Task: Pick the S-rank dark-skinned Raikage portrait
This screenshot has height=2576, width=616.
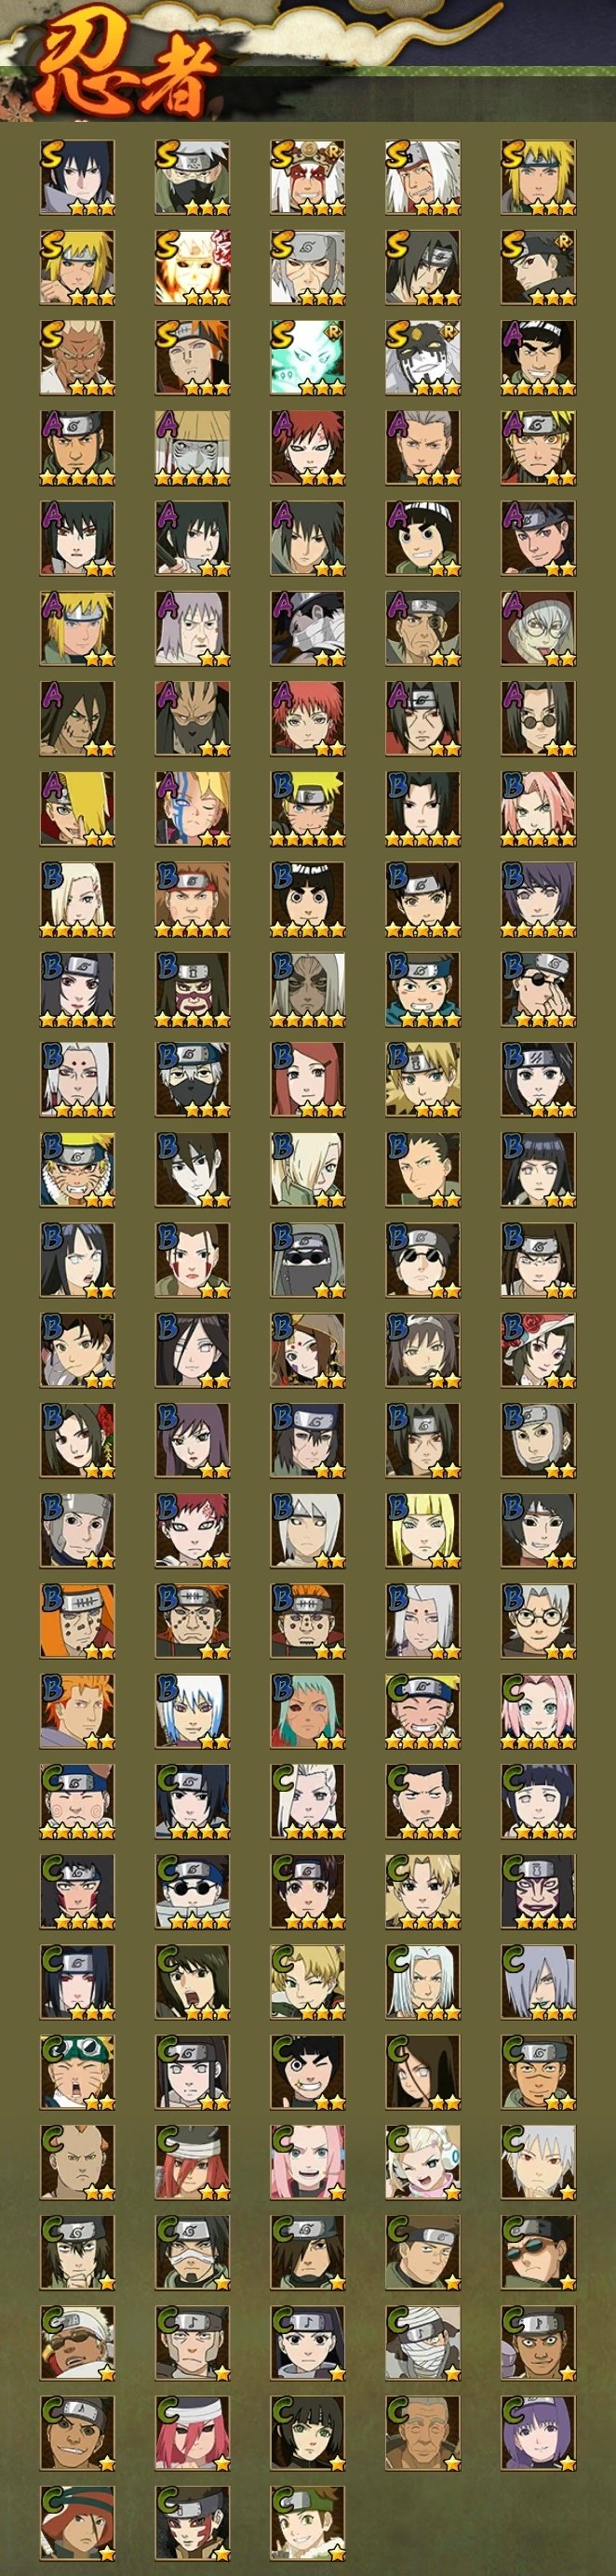Action: click(78, 358)
